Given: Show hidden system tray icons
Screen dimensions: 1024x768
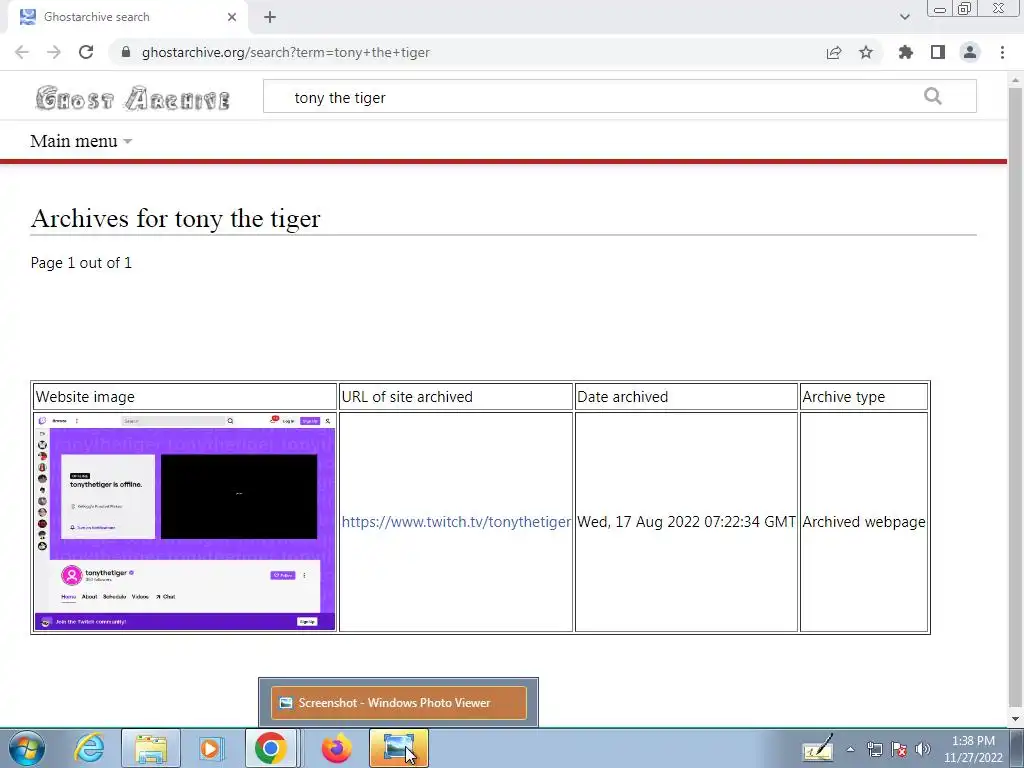Looking at the screenshot, I should click(x=850, y=750).
